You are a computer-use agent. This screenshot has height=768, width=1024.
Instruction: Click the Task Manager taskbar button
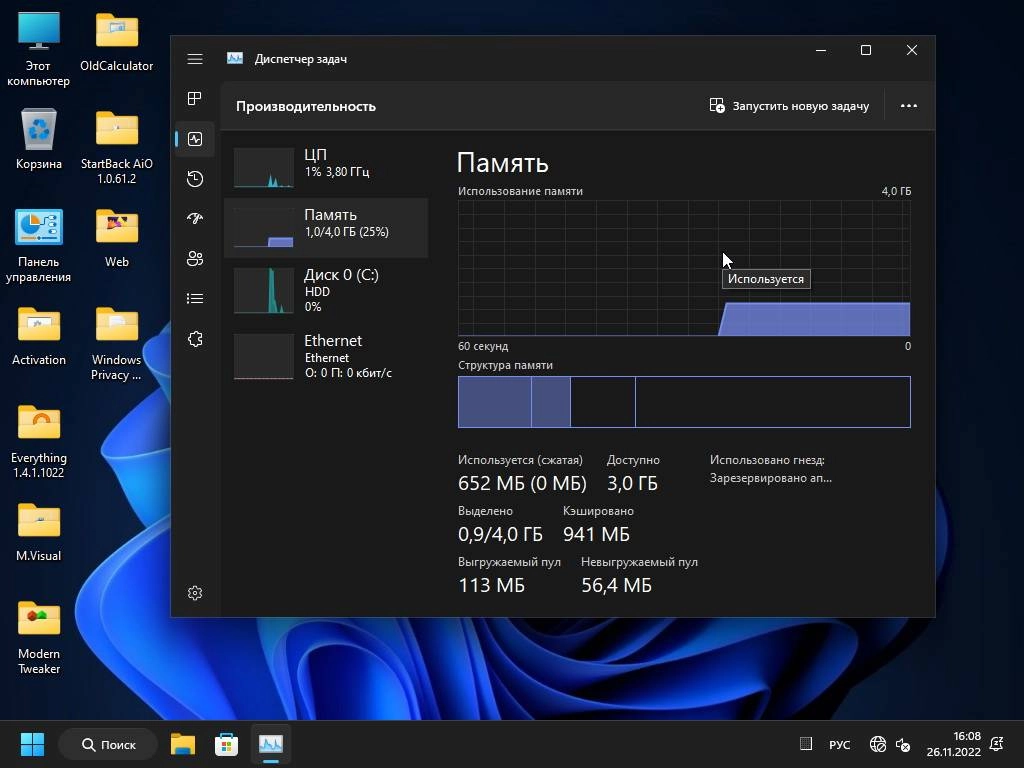point(270,744)
